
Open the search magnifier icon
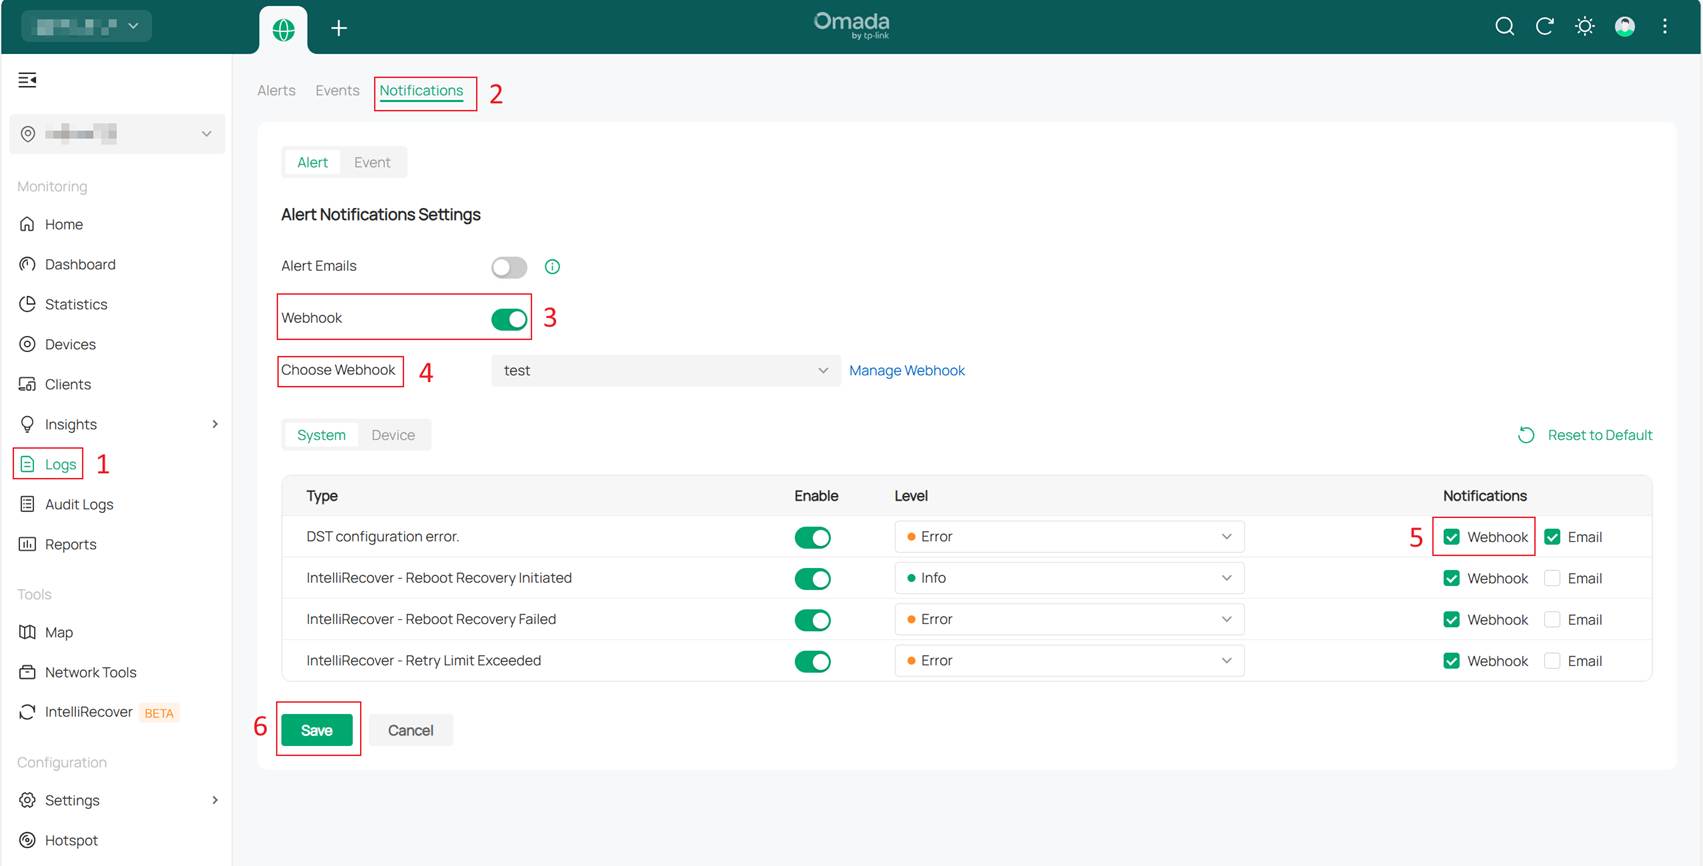[x=1504, y=26]
